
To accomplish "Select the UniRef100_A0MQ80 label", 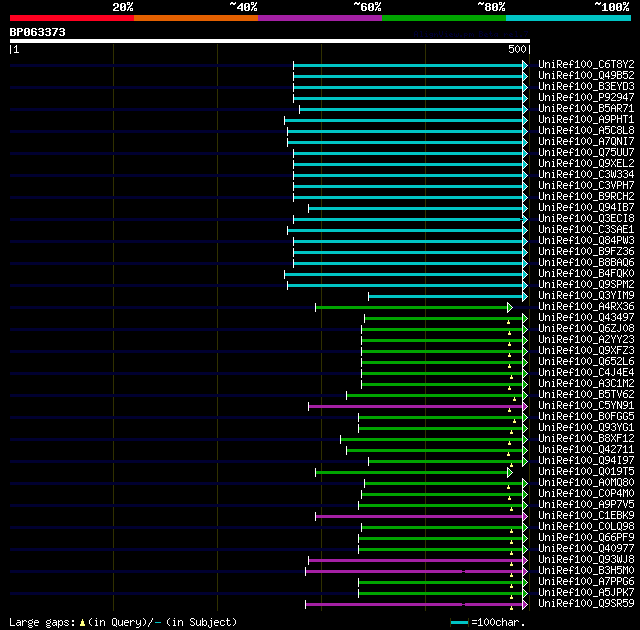I will 586,483.
